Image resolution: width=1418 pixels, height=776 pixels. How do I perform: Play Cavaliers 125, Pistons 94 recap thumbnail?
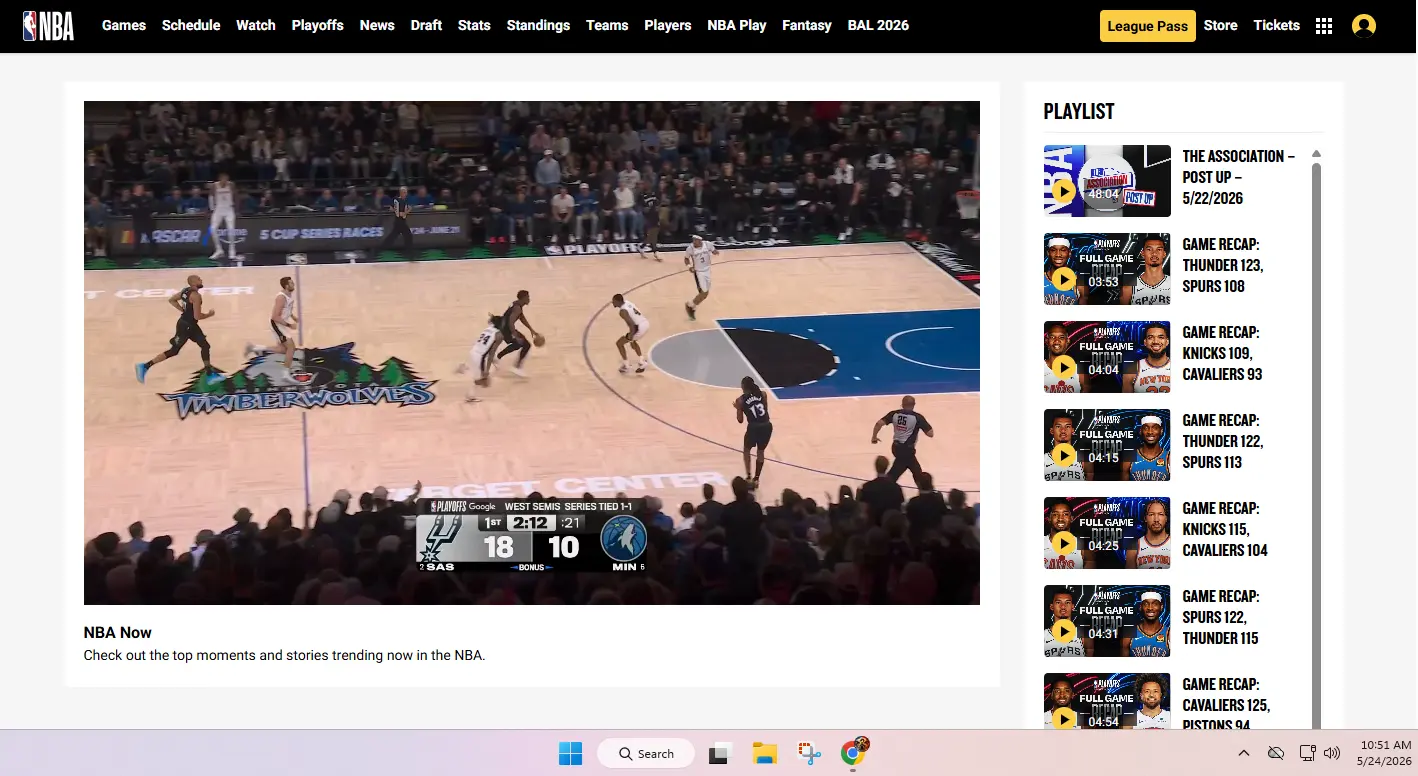(1107, 701)
